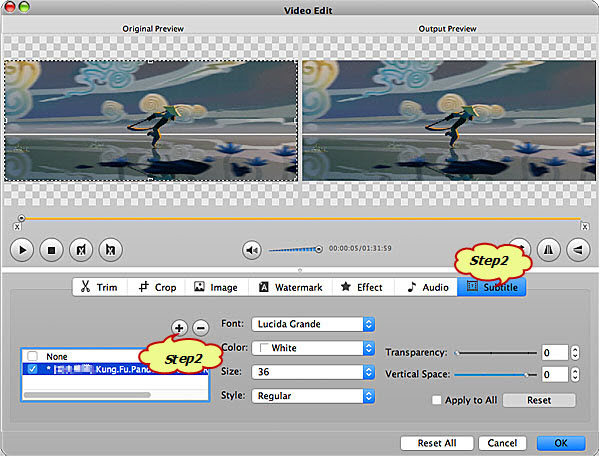This screenshot has height=456, width=599.
Task: Click the timeline playhead marker
Action: 21,218
